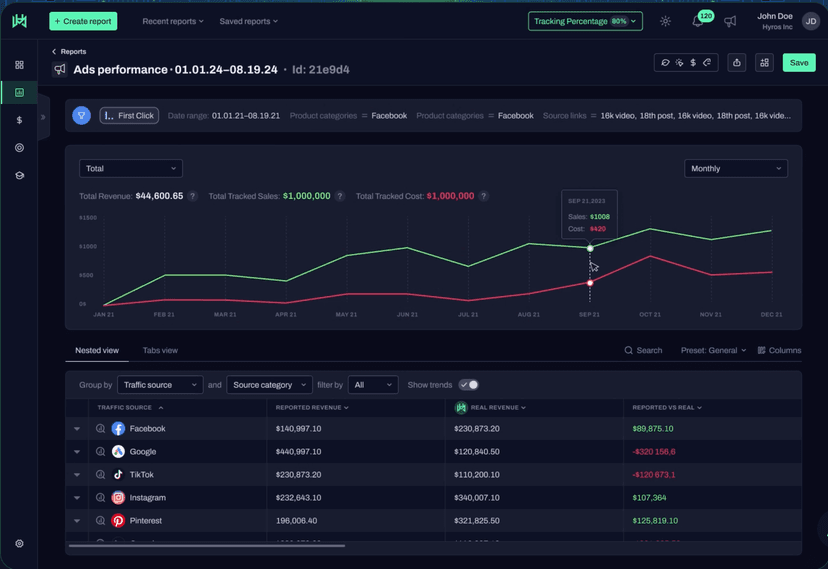Click the magnifier icon beside Facebook row

coord(100,429)
